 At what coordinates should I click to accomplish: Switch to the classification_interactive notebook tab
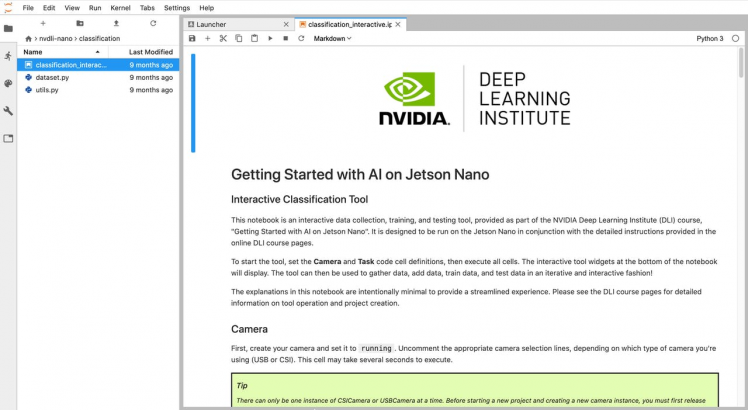[351, 24]
